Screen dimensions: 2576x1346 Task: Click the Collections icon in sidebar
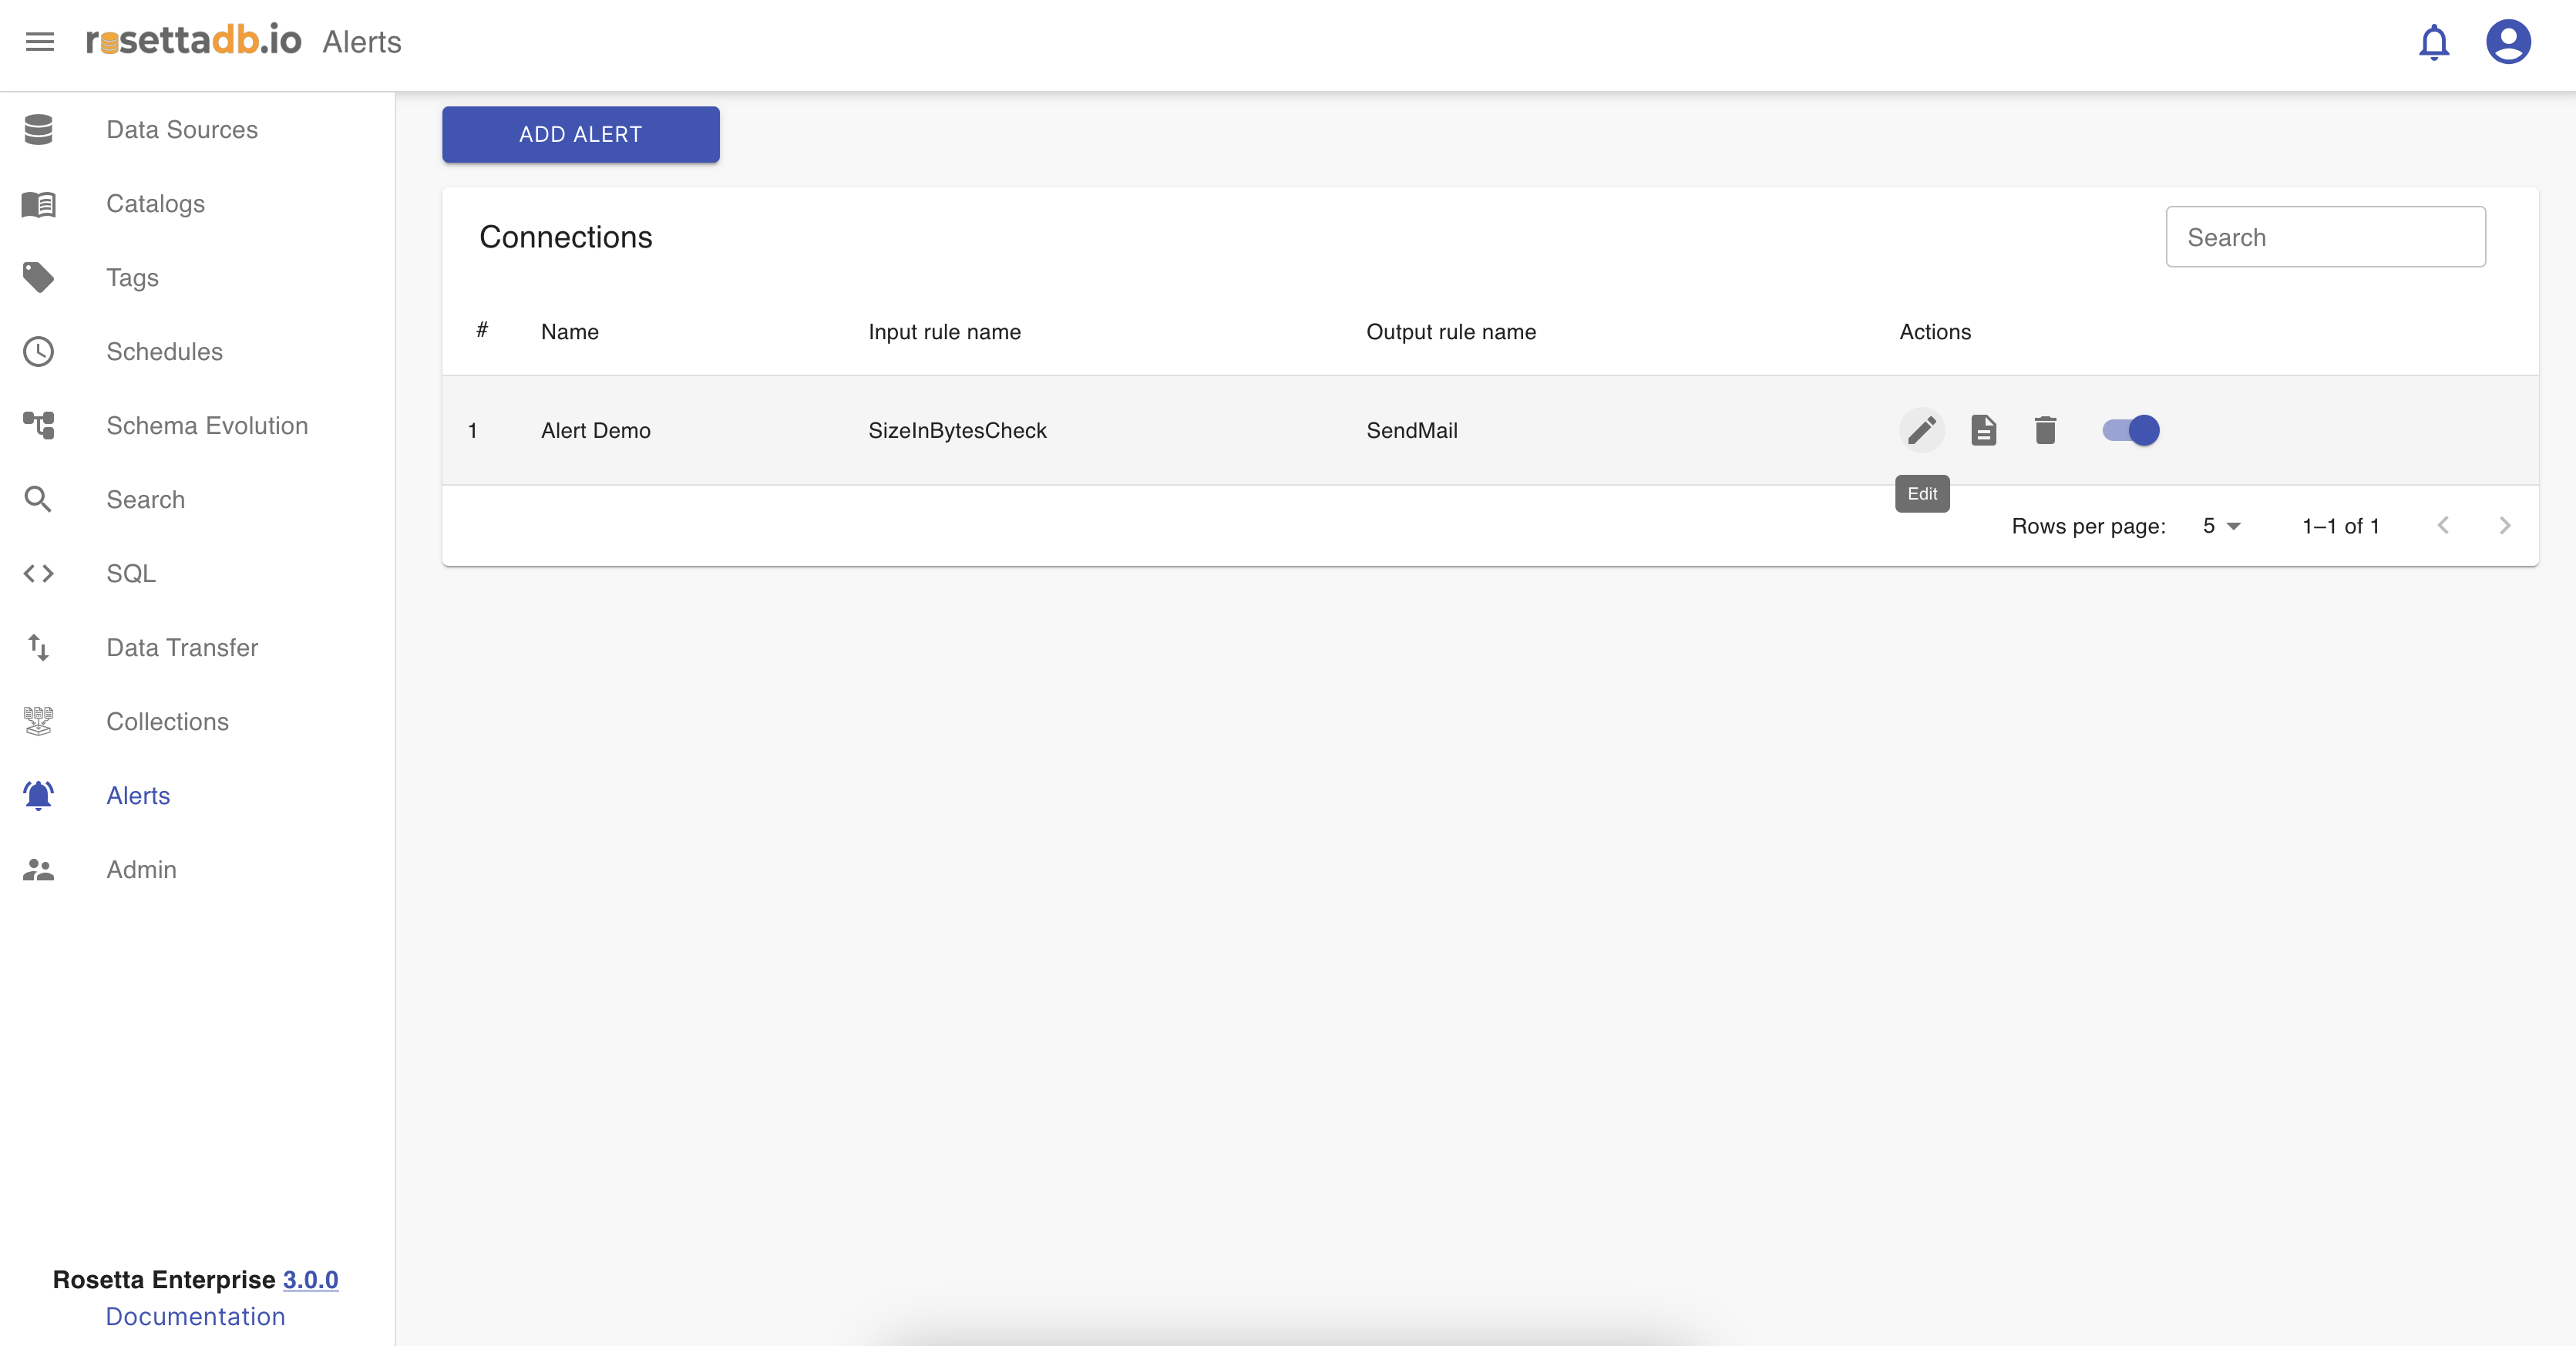(38, 721)
